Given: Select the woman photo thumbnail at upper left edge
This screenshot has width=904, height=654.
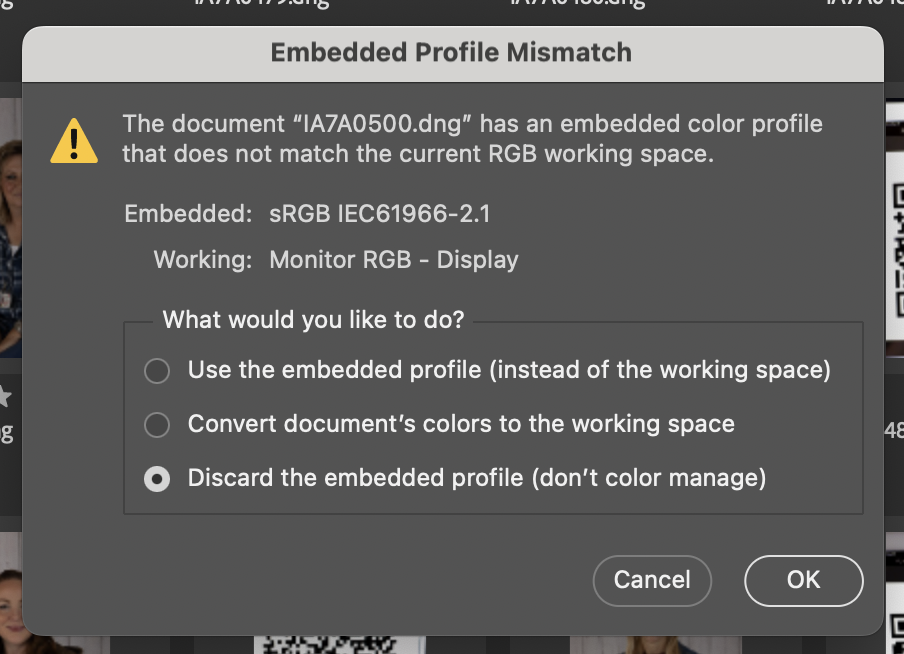Looking at the screenshot, I should [10, 228].
